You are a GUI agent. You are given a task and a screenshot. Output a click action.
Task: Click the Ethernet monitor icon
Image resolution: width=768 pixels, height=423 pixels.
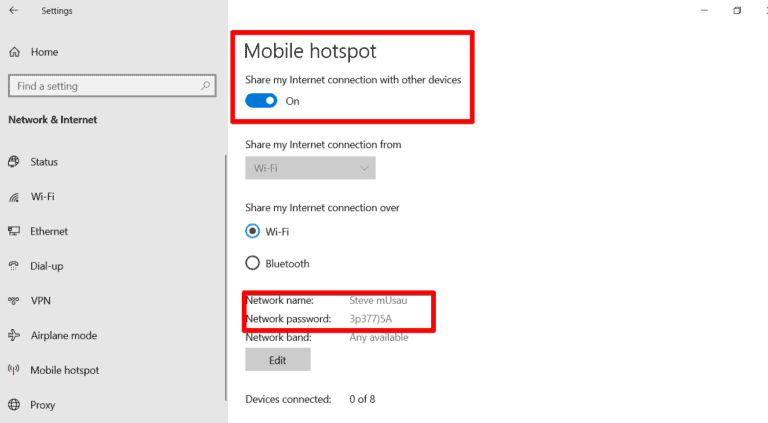click(14, 231)
